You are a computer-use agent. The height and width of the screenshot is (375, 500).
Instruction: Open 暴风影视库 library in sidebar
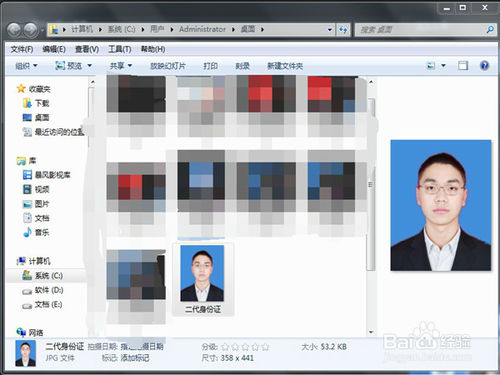coord(46,175)
